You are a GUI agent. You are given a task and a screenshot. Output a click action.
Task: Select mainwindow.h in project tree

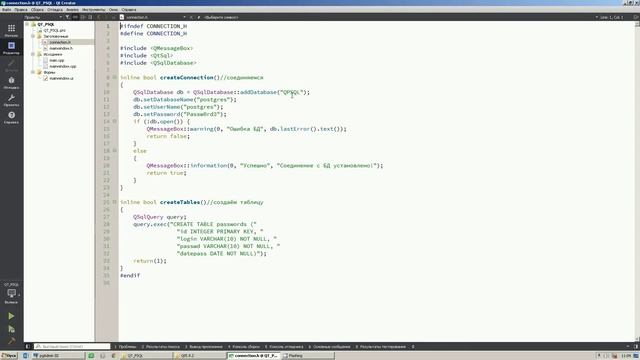pyautogui.click(x=61, y=48)
